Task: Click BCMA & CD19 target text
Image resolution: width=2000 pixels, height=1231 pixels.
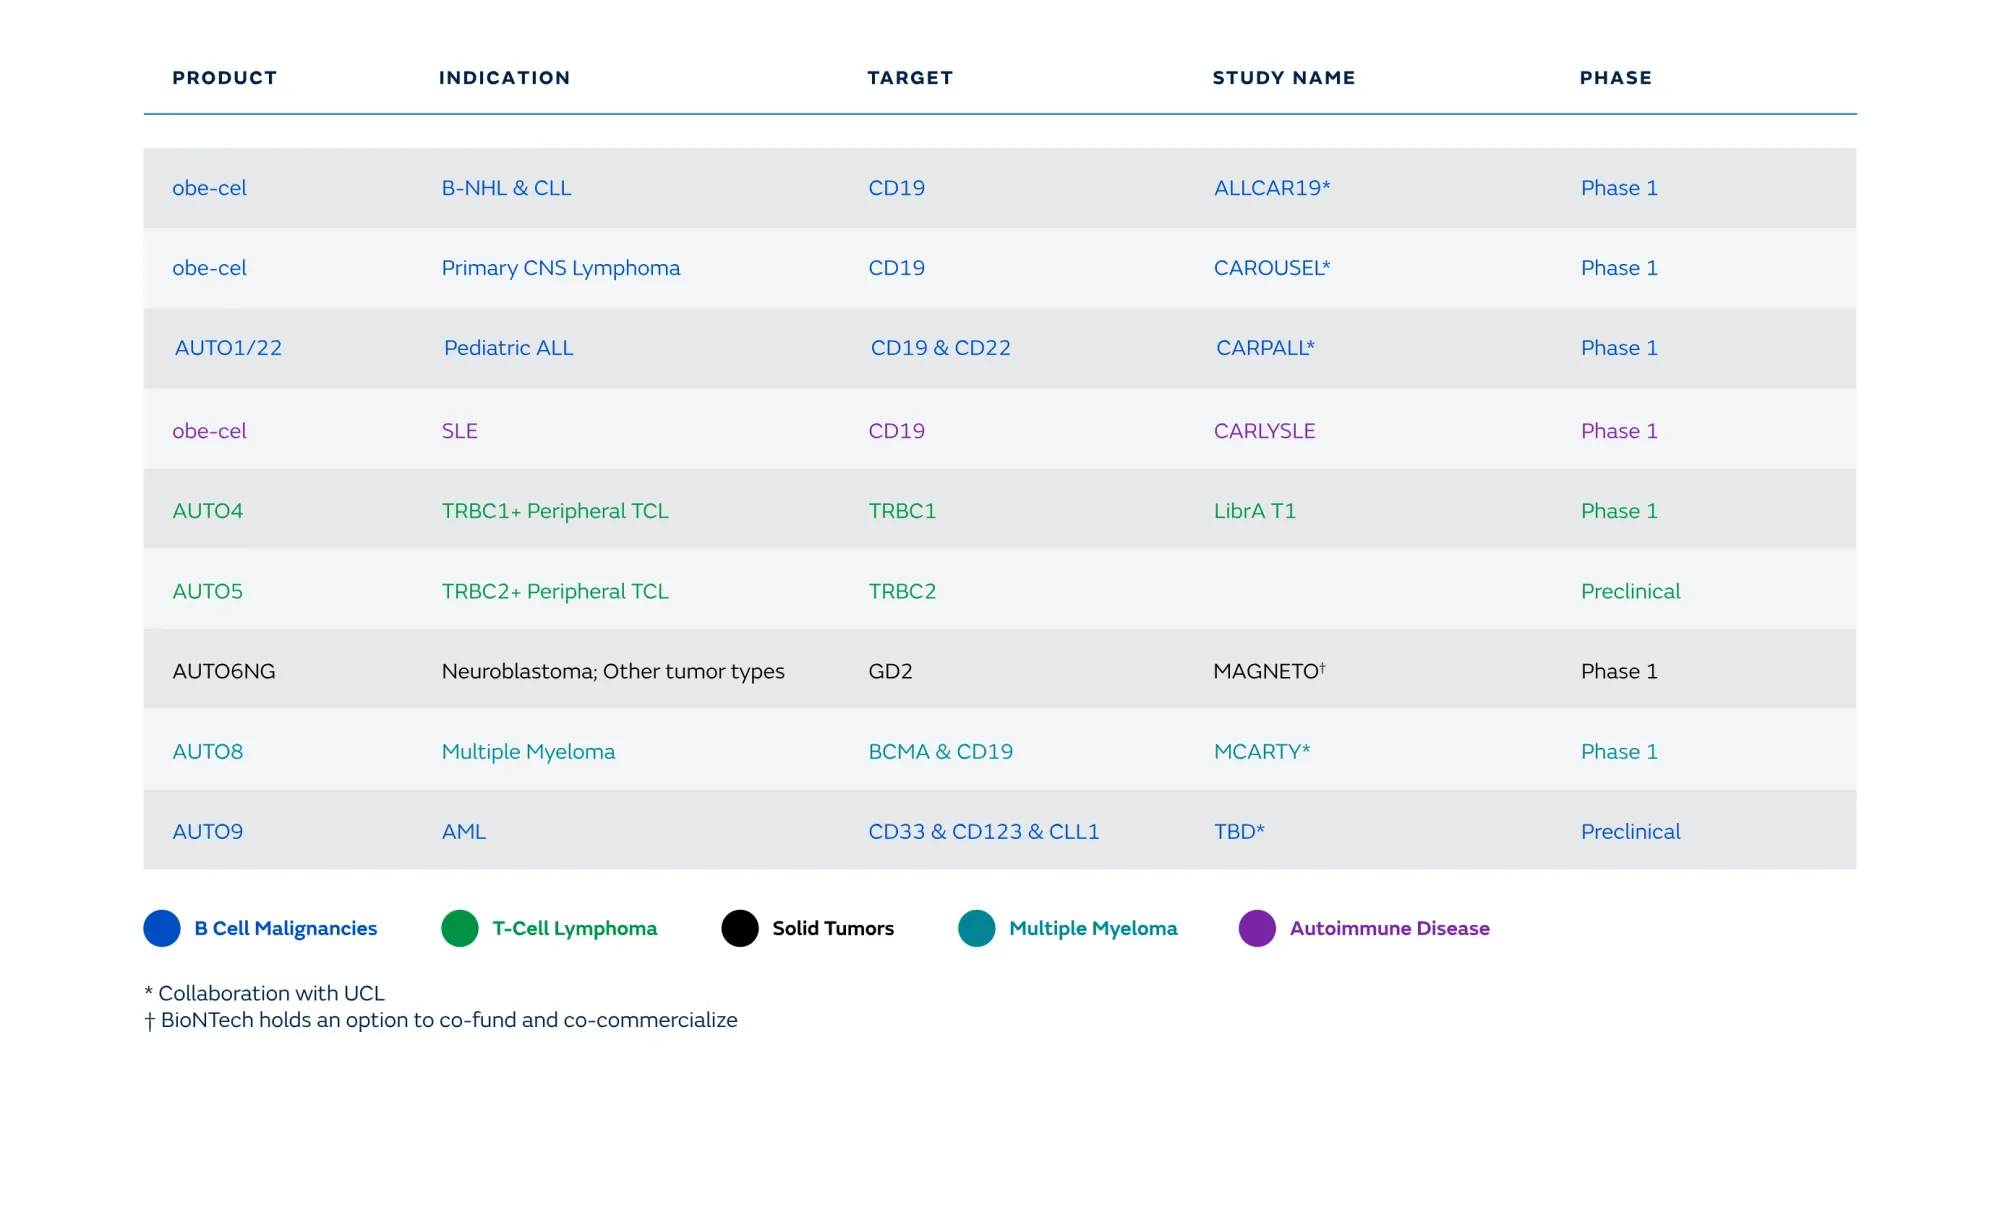Action: [x=940, y=751]
